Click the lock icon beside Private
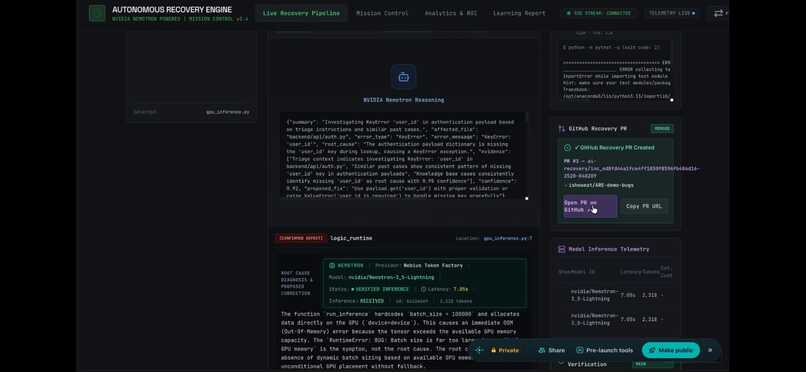806x372 pixels. (x=493, y=350)
